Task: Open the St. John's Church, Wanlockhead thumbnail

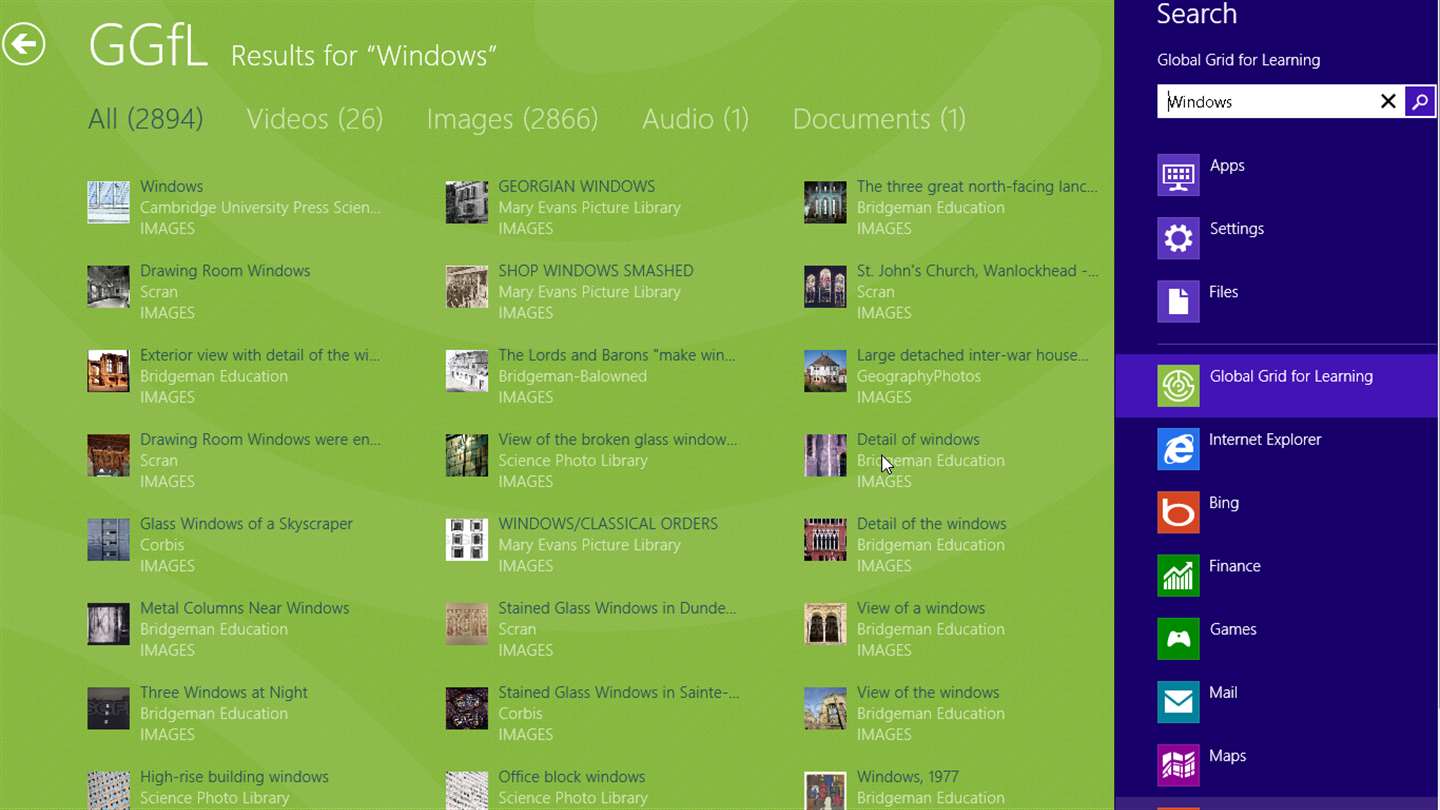Action: [x=825, y=287]
